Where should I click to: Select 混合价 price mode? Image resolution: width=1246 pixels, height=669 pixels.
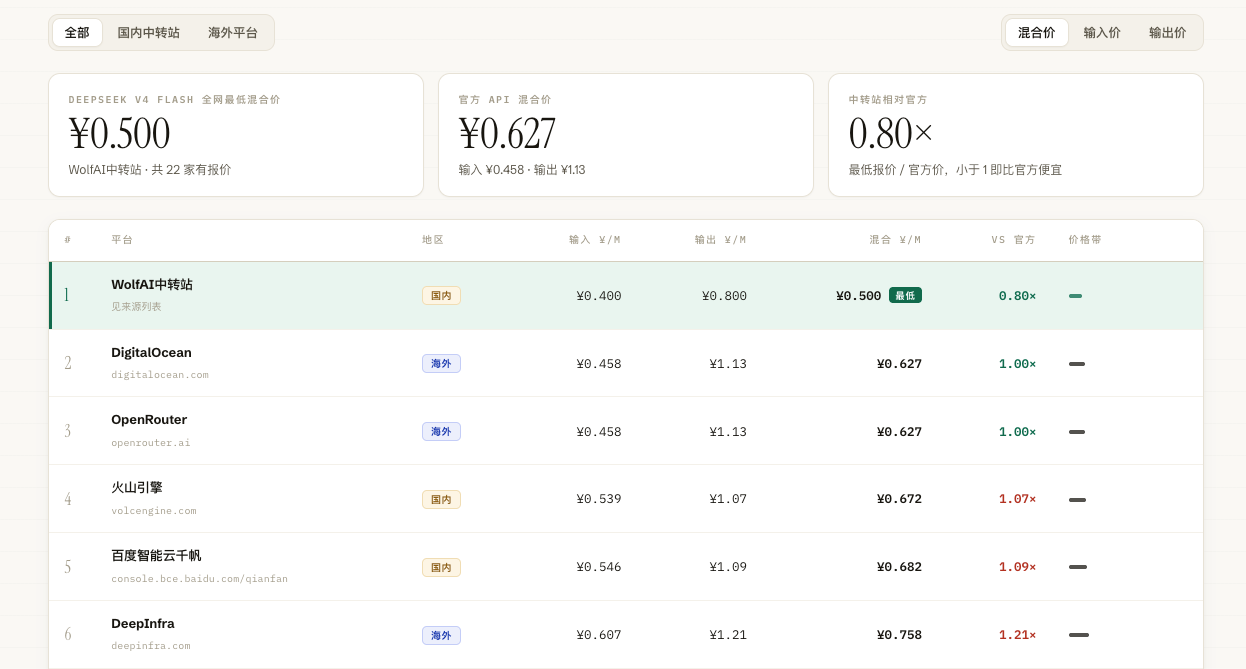(1037, 32)
